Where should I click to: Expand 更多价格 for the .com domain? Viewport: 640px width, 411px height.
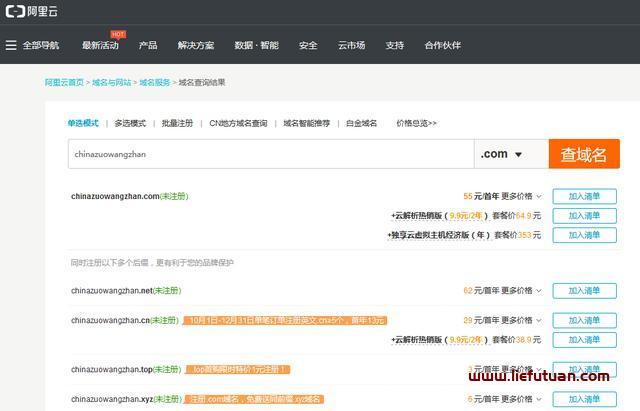pos(522,196)
